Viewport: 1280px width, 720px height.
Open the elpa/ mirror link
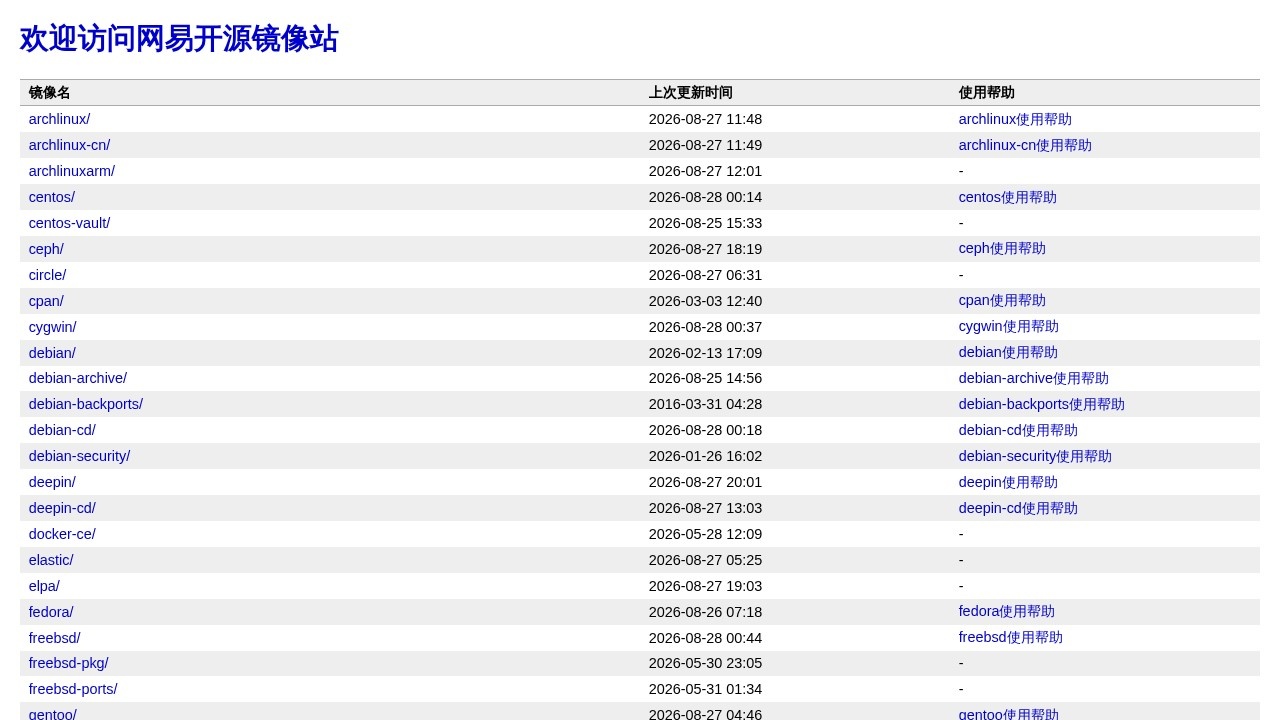click(44, 586)
